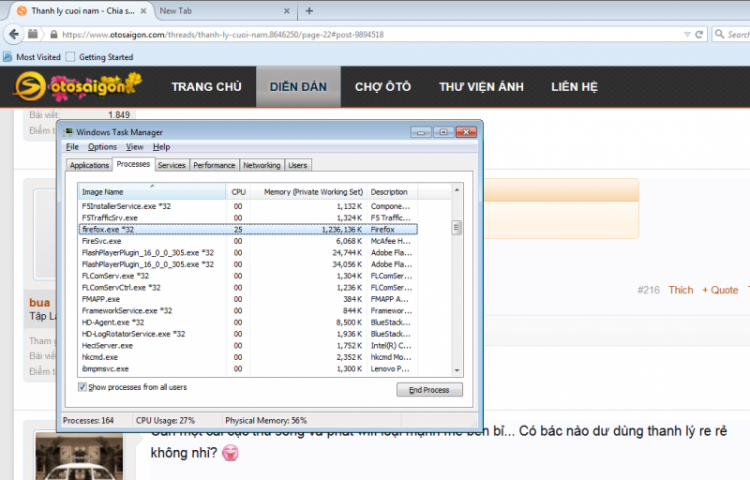Select HD-Agent.exe *32 process
750x480 pixels.
[x=248, y=322]
